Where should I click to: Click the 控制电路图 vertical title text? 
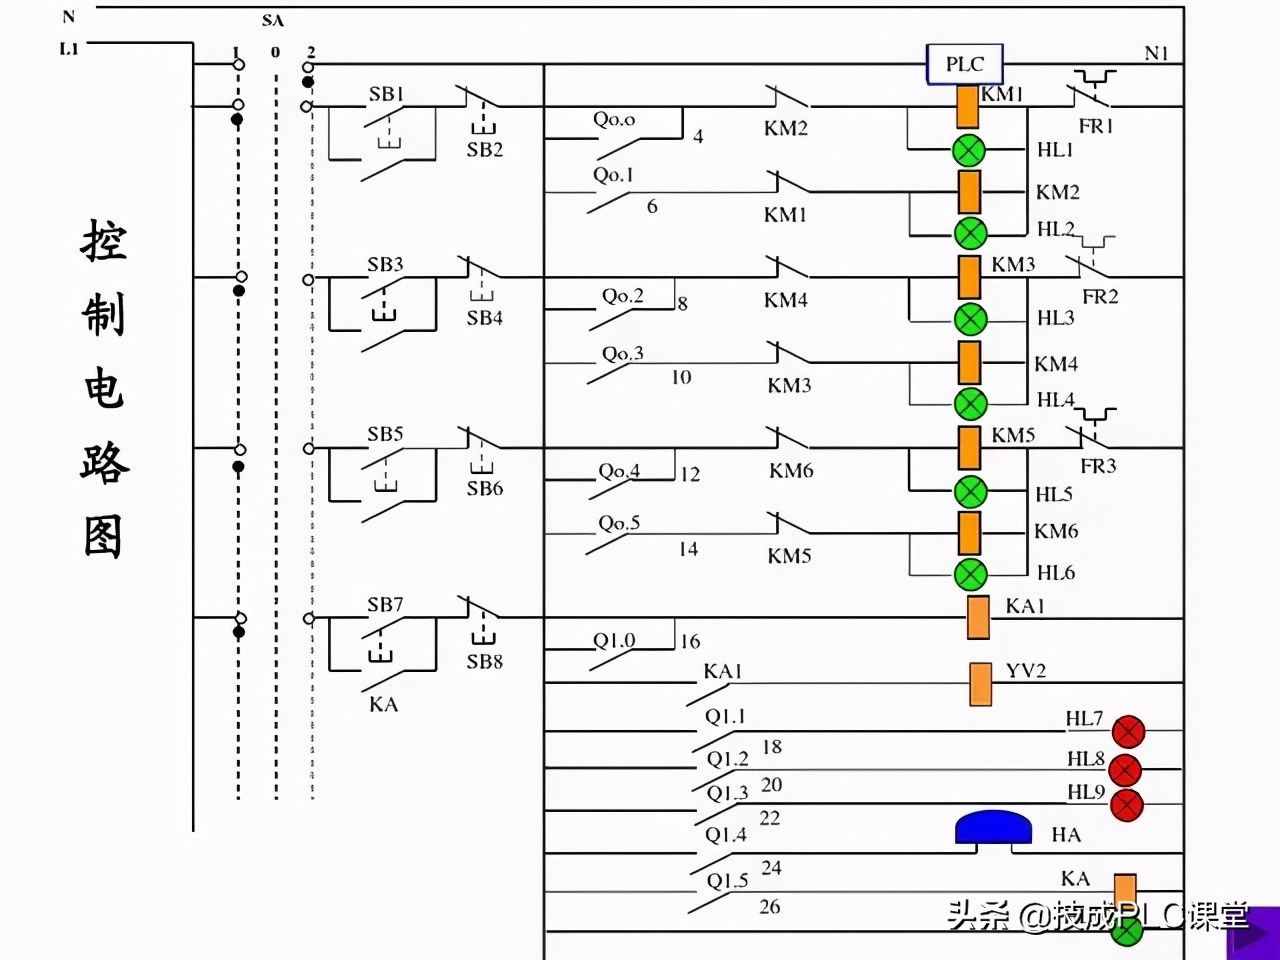(x=104, y=390)
